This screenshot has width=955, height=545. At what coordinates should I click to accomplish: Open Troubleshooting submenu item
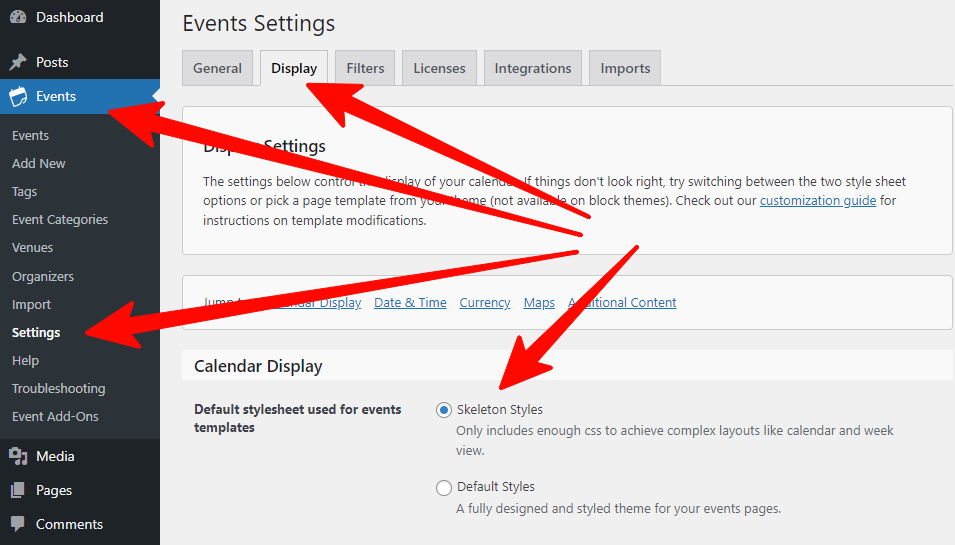point(58,389)
